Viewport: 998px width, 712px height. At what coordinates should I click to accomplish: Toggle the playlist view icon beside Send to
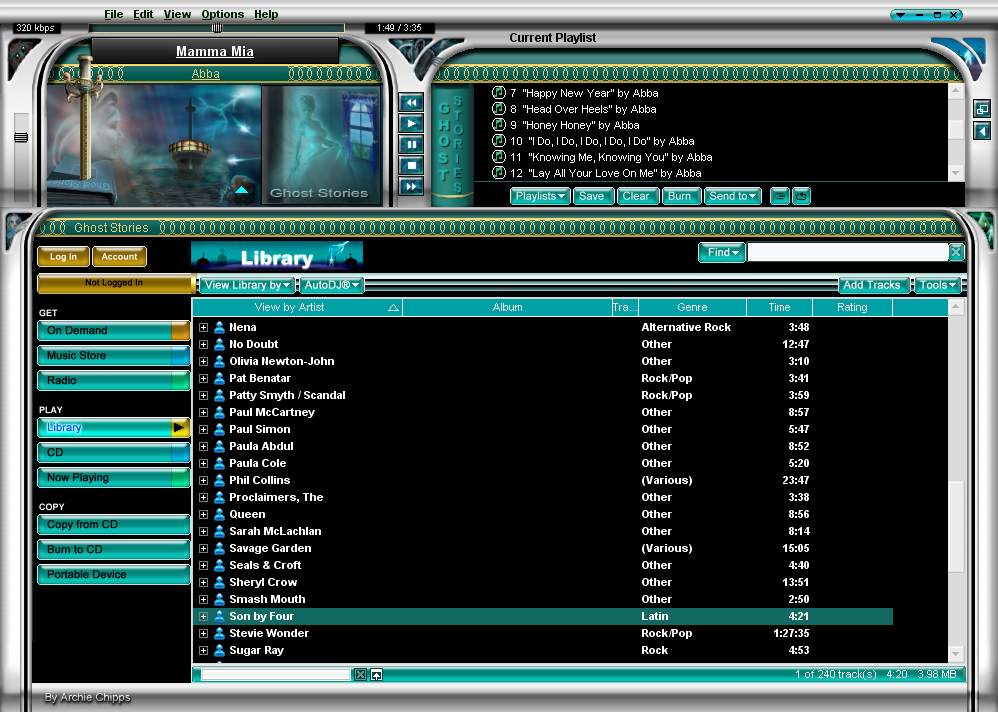click(779, 196)
